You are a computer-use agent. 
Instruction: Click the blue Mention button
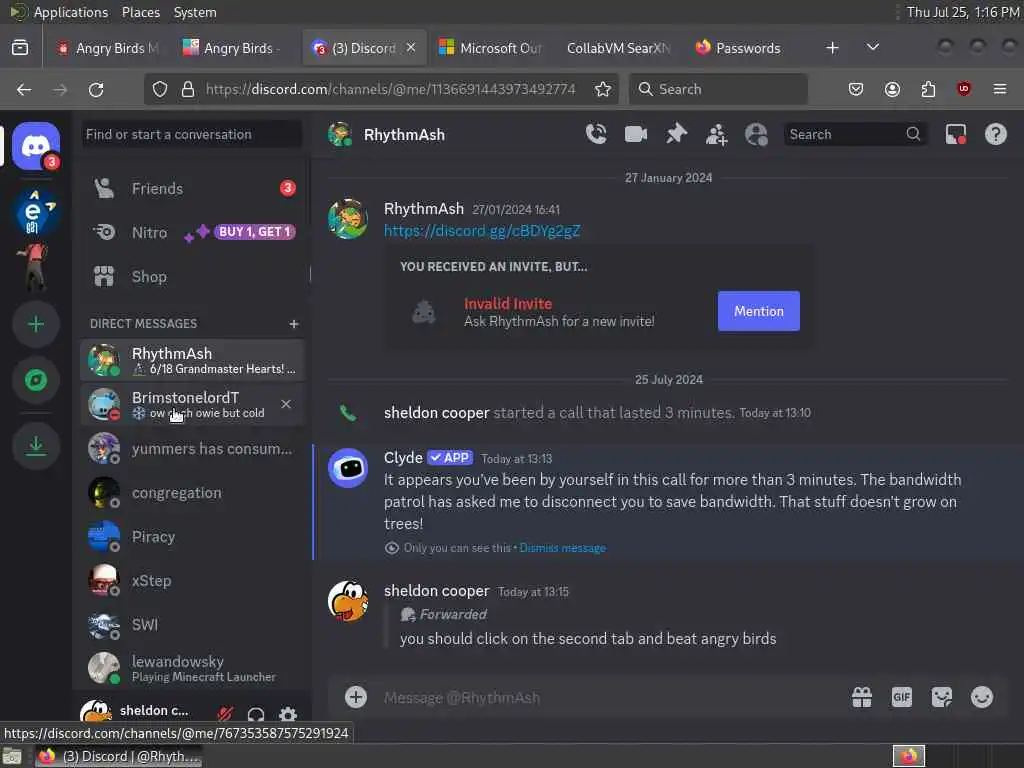point(758,312)
